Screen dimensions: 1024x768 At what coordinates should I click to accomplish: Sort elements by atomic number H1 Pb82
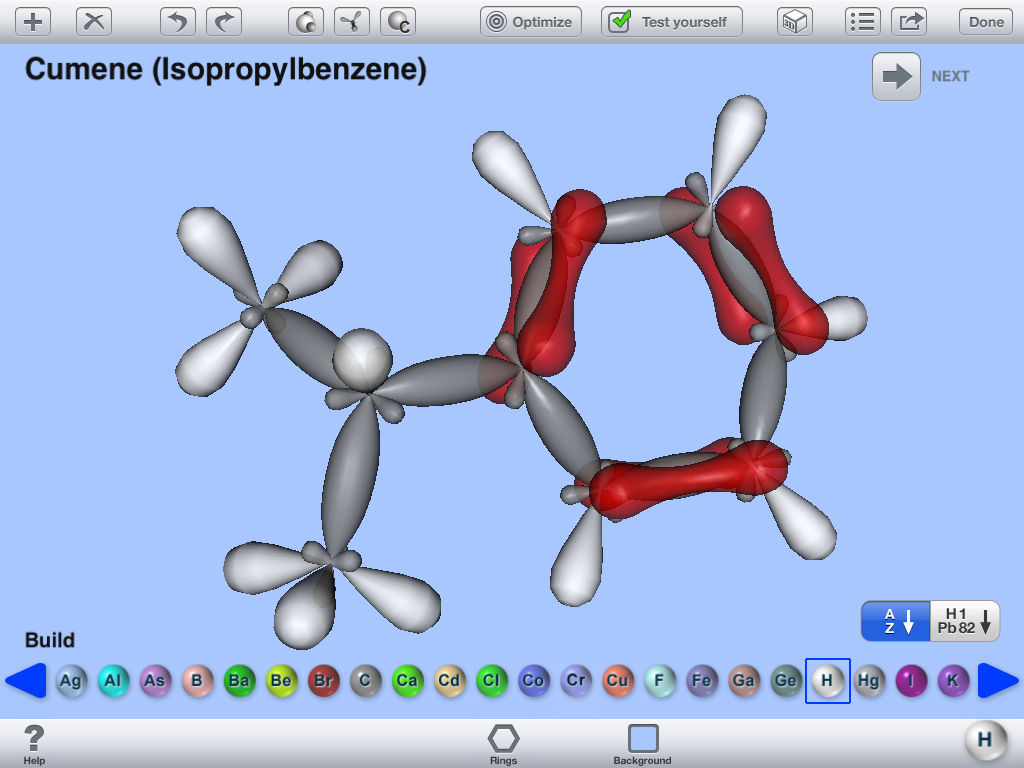point(965,621)
